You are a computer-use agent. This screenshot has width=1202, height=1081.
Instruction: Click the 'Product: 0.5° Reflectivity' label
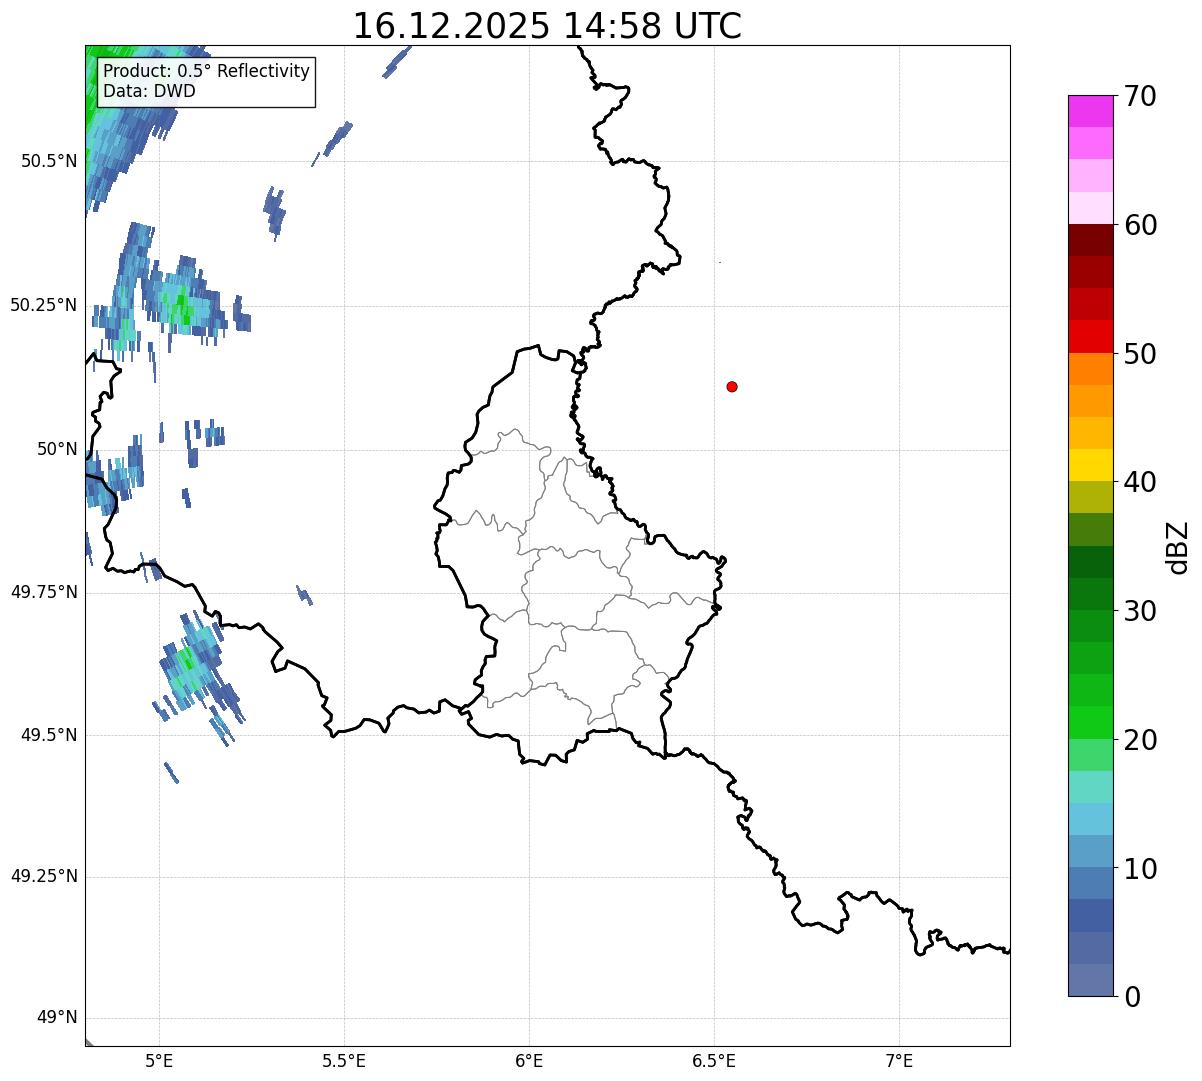[x=206, y=72]
